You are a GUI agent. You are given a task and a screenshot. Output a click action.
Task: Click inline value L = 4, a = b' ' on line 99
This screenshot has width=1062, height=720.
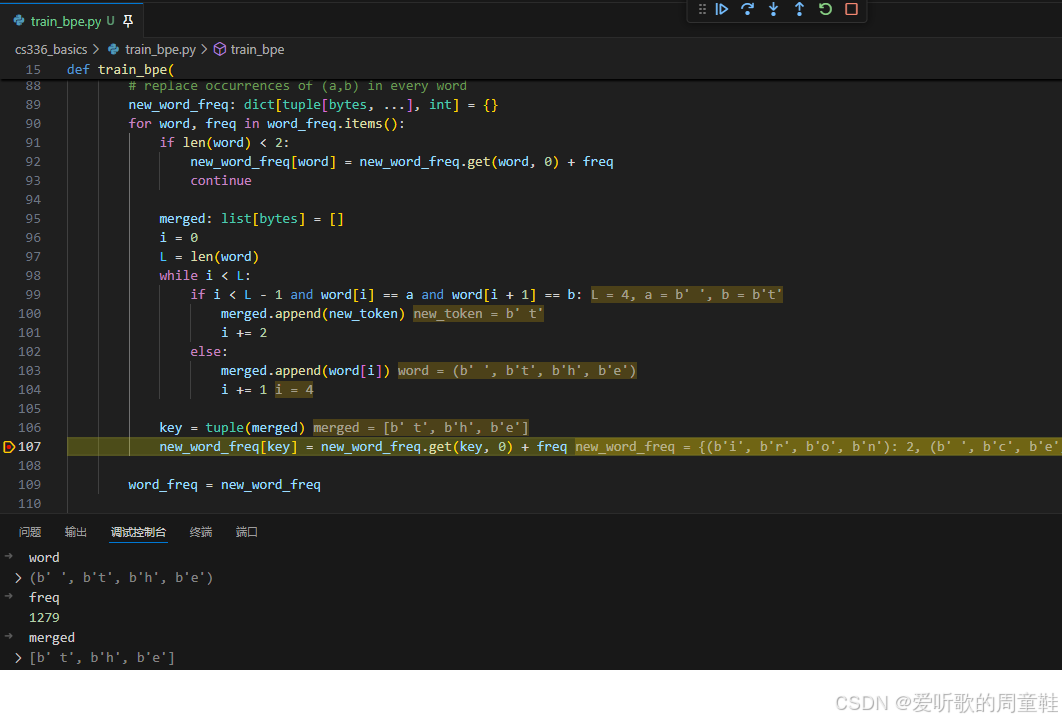pyautogui.click(x=687, y=295)
